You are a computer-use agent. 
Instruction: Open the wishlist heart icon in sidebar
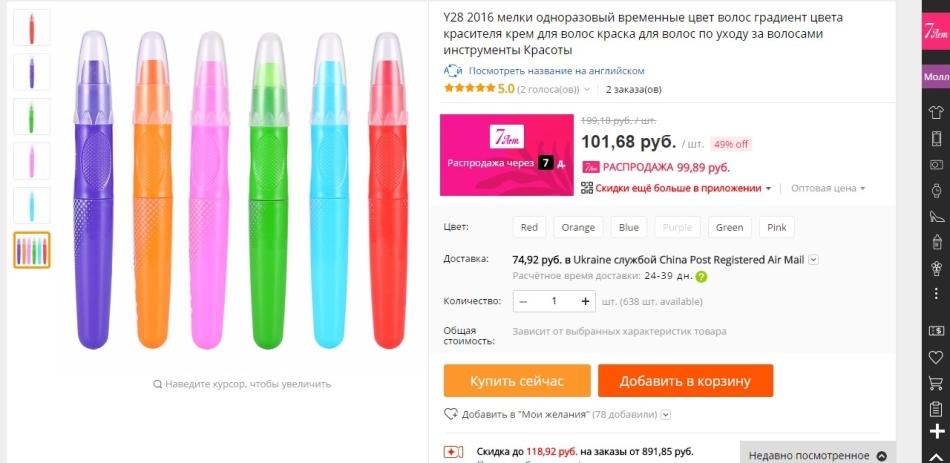coord(936,357)
